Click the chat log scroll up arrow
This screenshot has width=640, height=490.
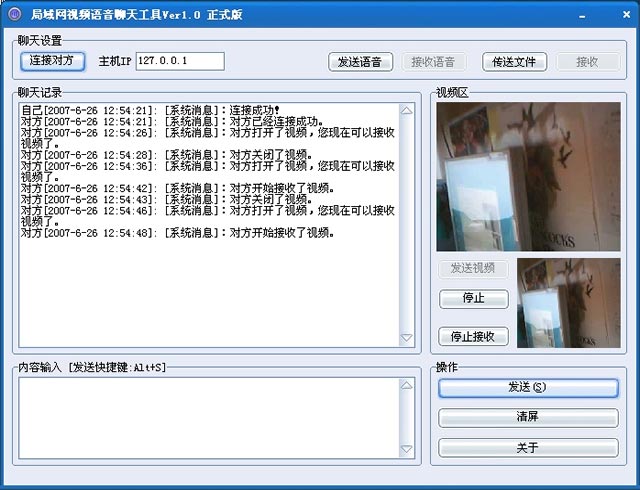pyautogui.click(x=407, y=111)
